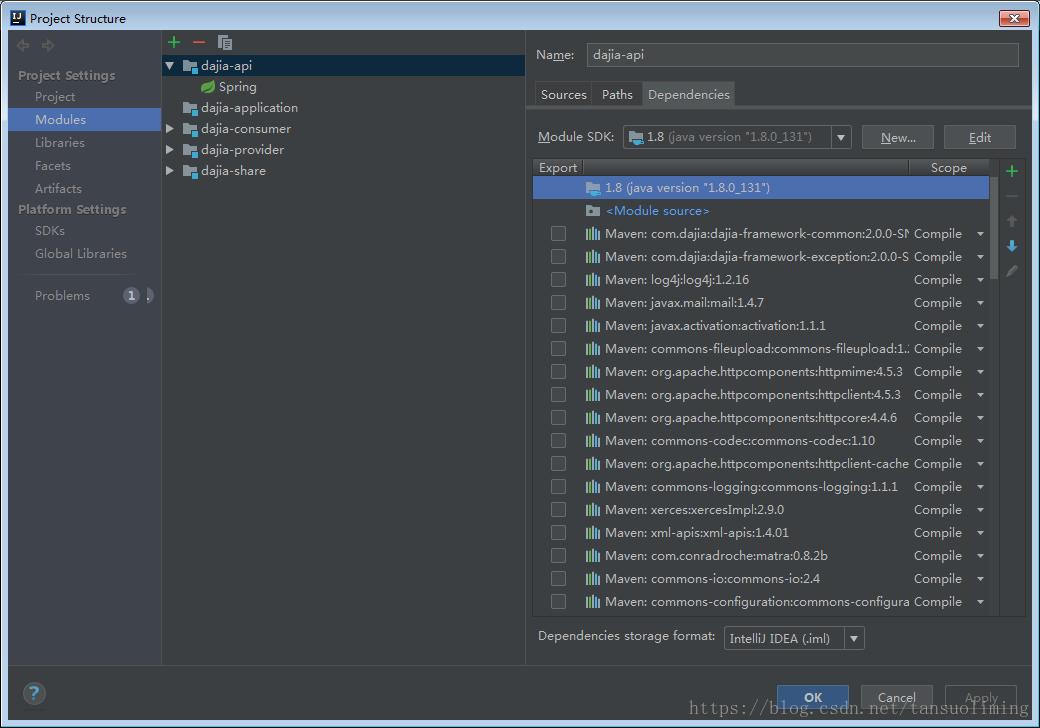Image resolution: width=1040 pixels, height=728 pixels.
Task: Switch to the Paths tab
Action: click(618, 95)
